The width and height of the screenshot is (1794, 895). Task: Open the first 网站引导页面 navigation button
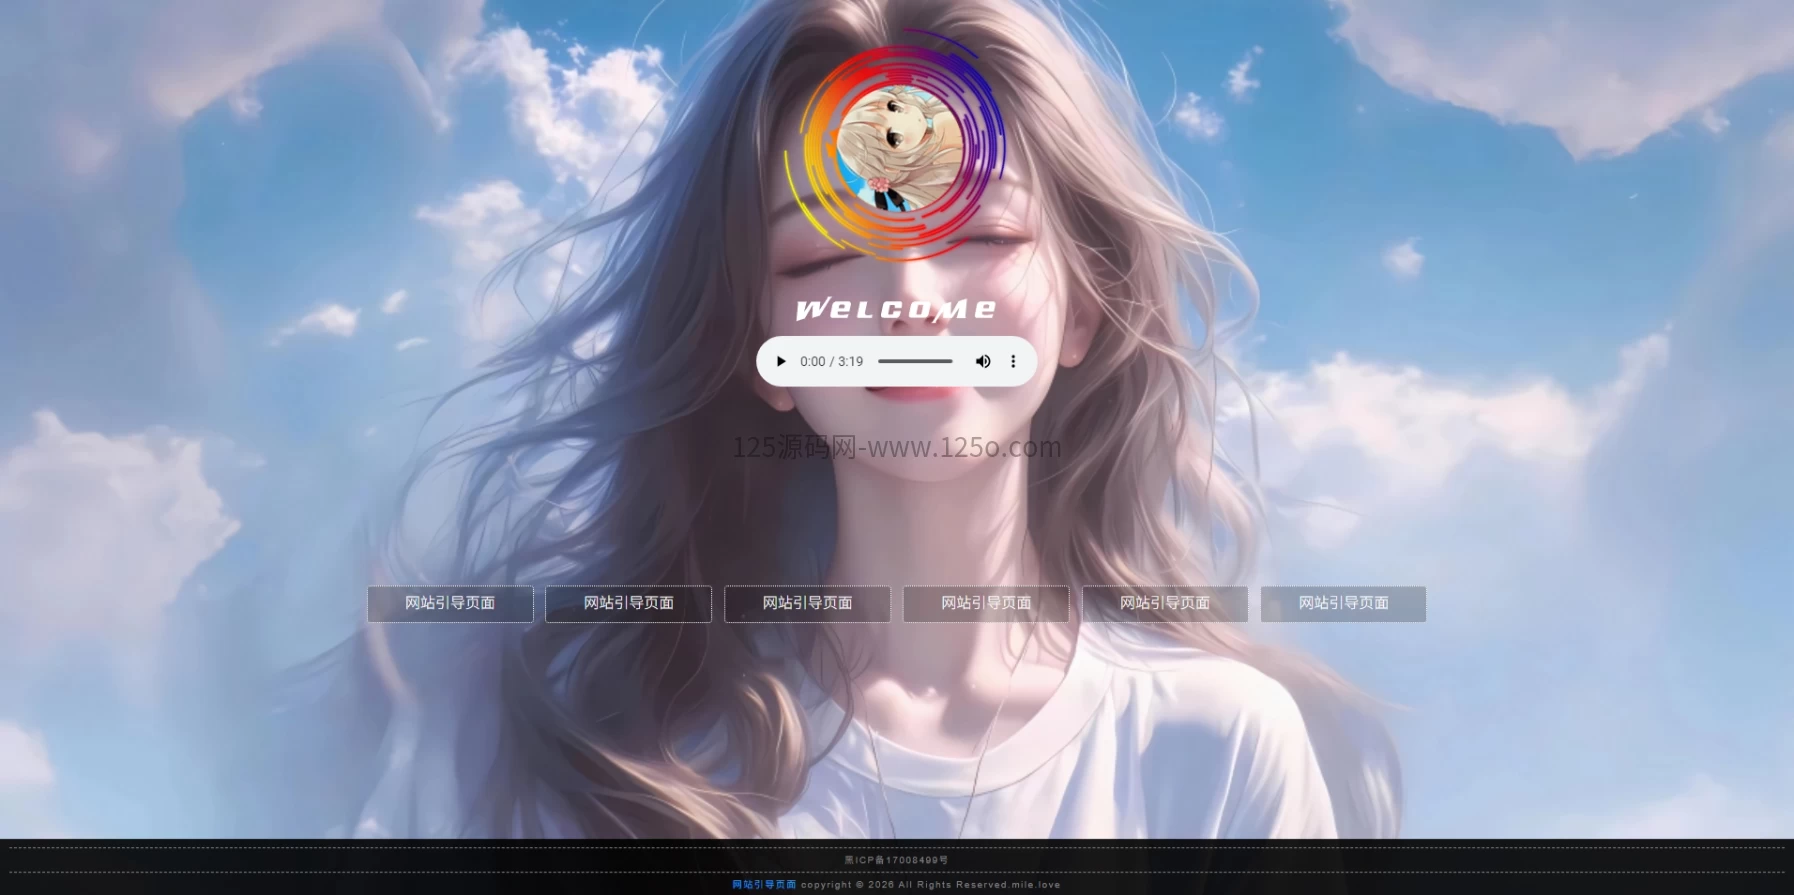point(450,603)
